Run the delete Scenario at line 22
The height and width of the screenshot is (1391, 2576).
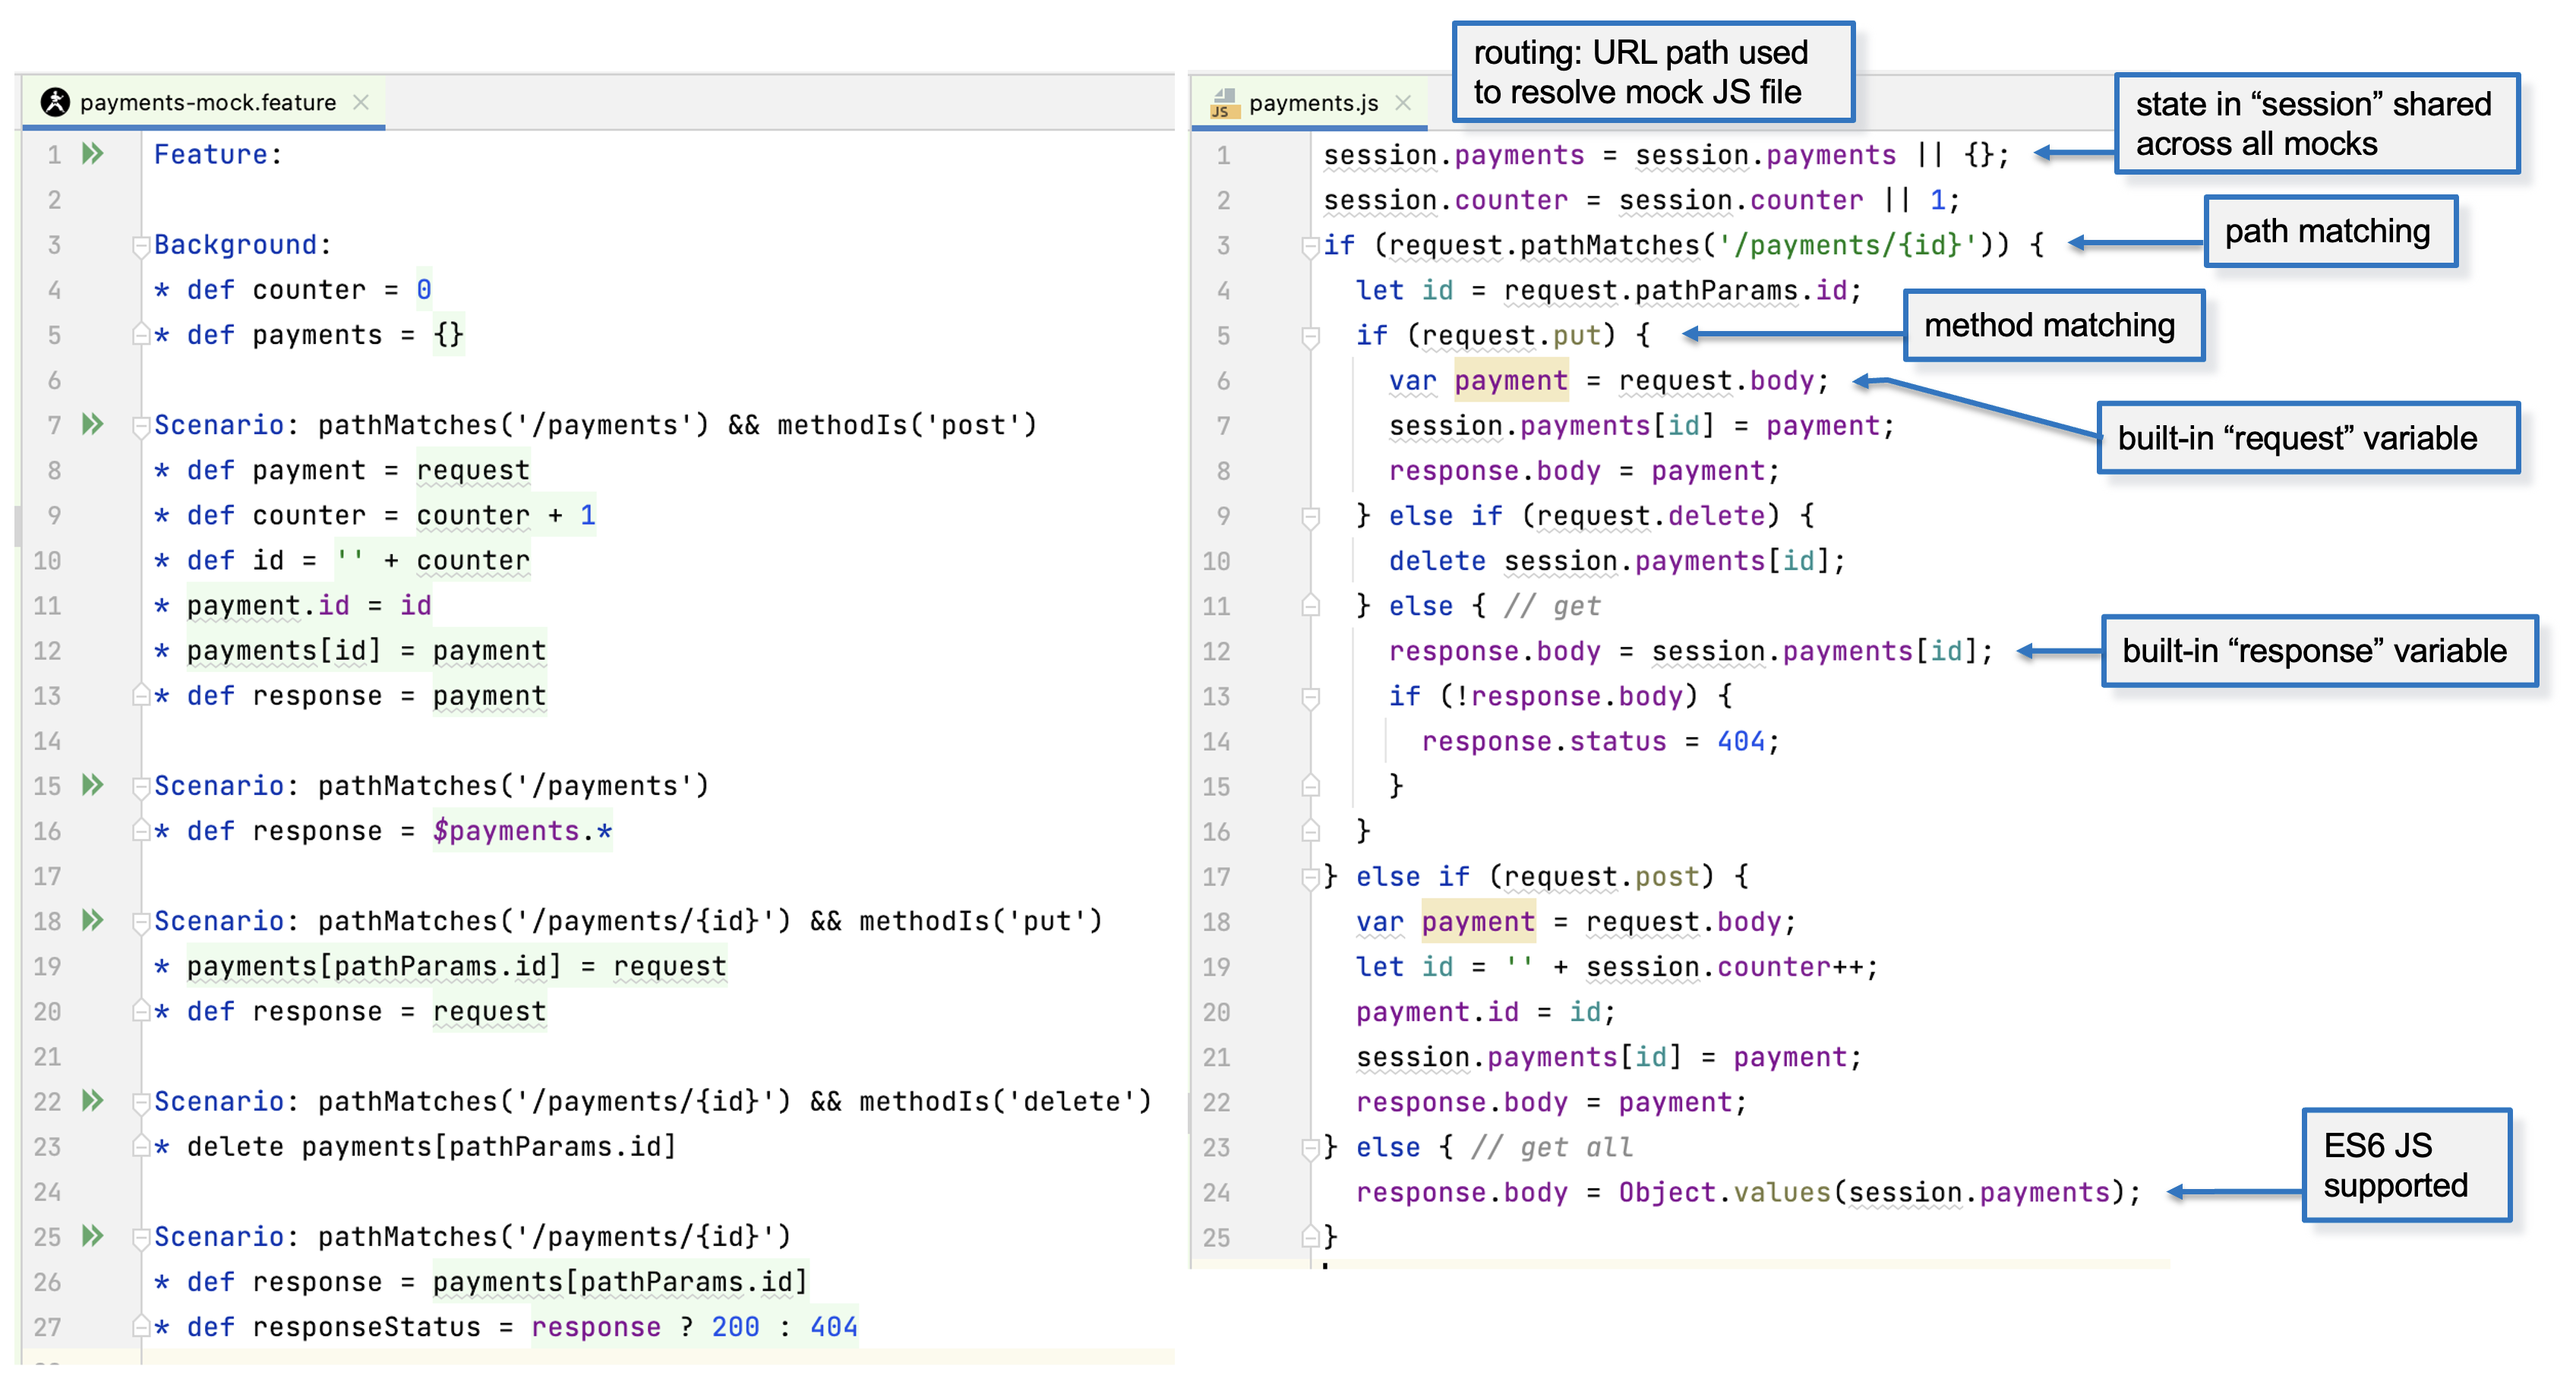pos(93,1101)
